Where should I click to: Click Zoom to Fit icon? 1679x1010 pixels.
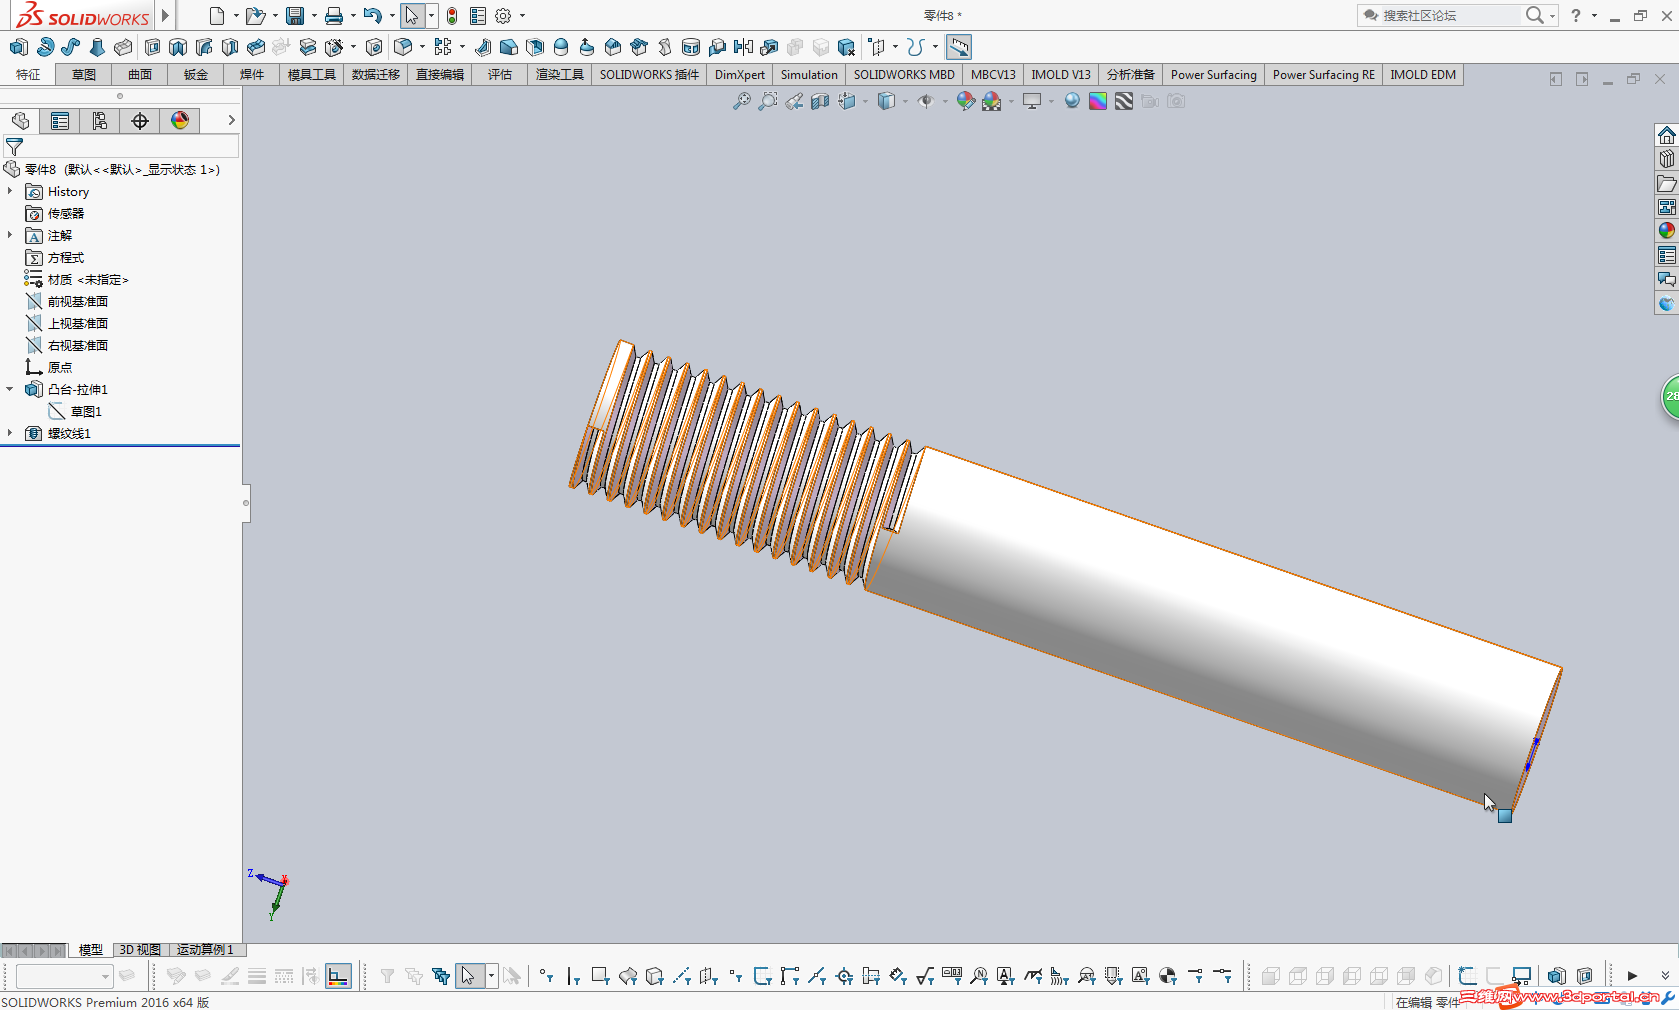point(741,101)
